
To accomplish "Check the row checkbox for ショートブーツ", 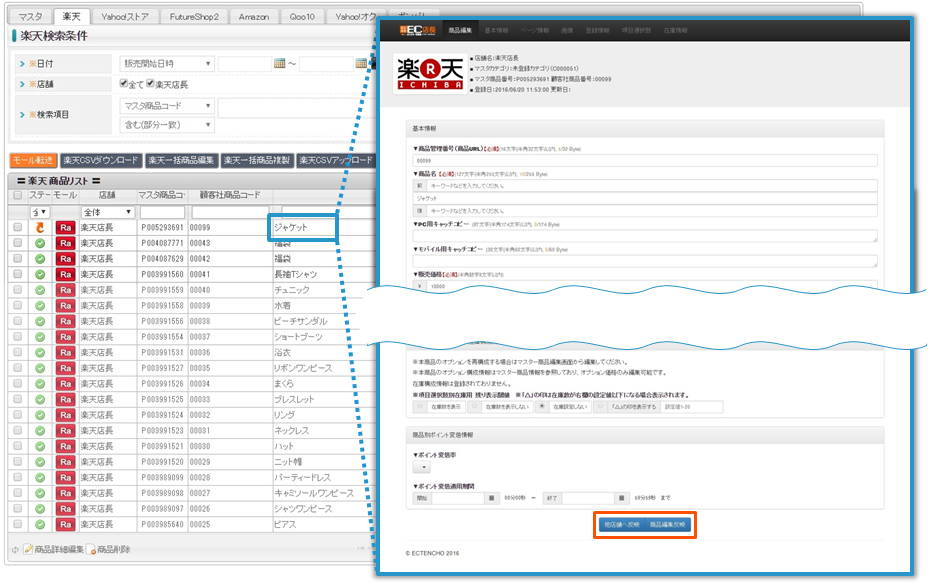I will (x=17, y=337).
